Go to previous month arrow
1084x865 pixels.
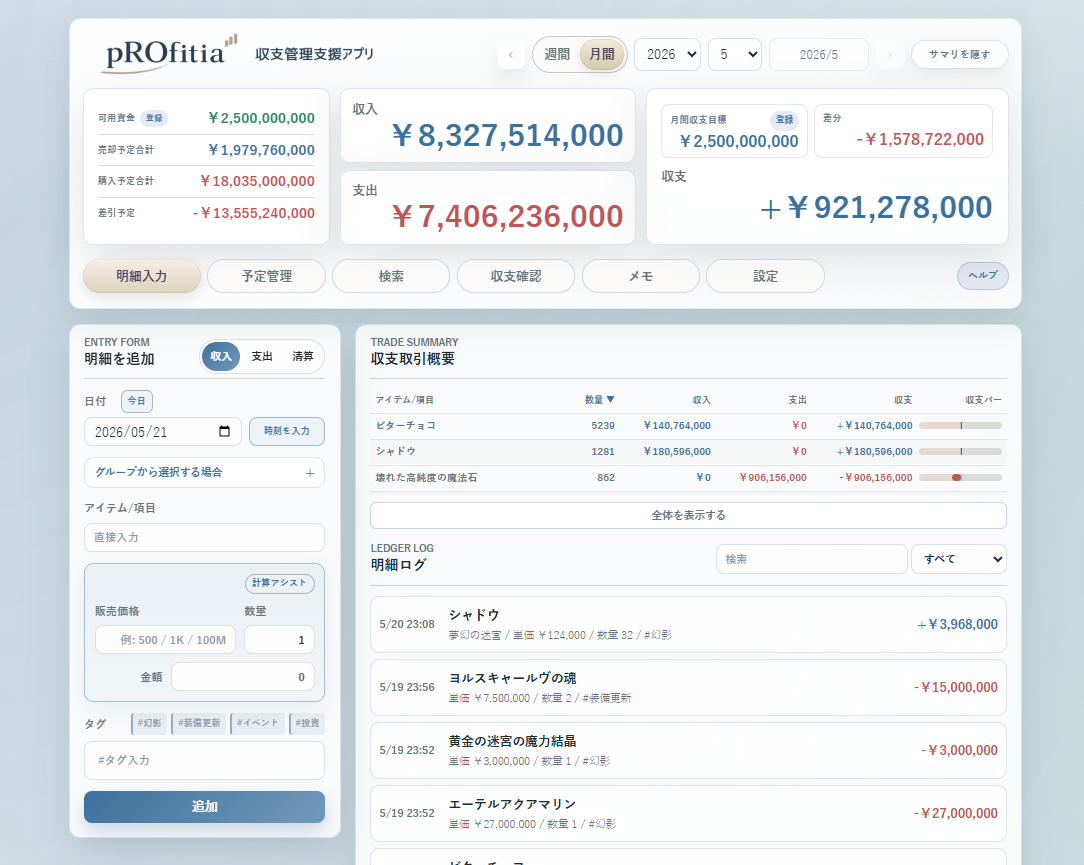coord(511,55)
